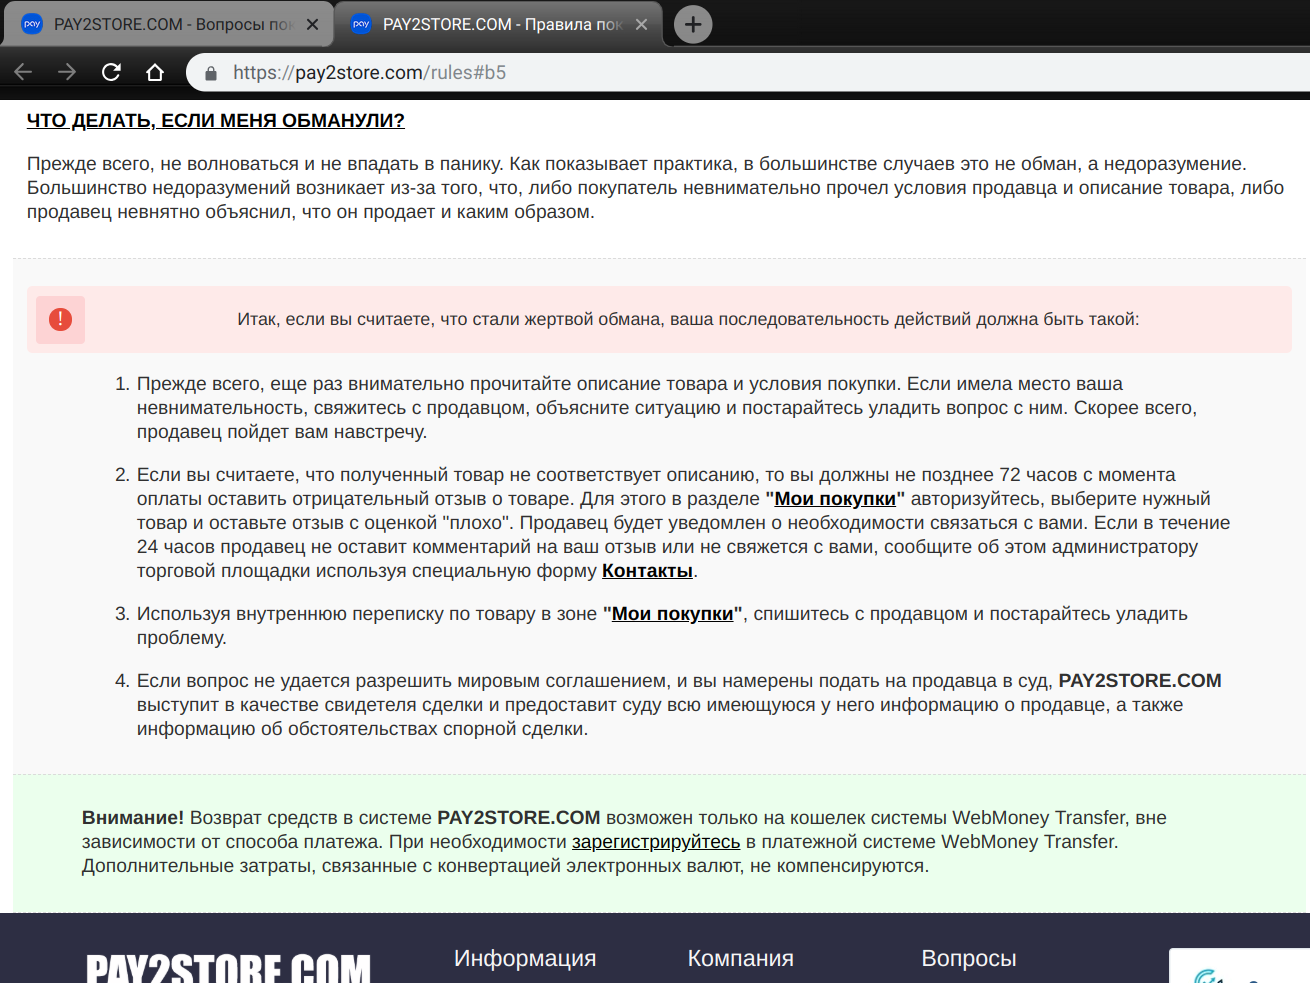Close the PAY2STORE.COM Правила tab
This screenshot has height=983, width=1310.
(x=641, y=24)
